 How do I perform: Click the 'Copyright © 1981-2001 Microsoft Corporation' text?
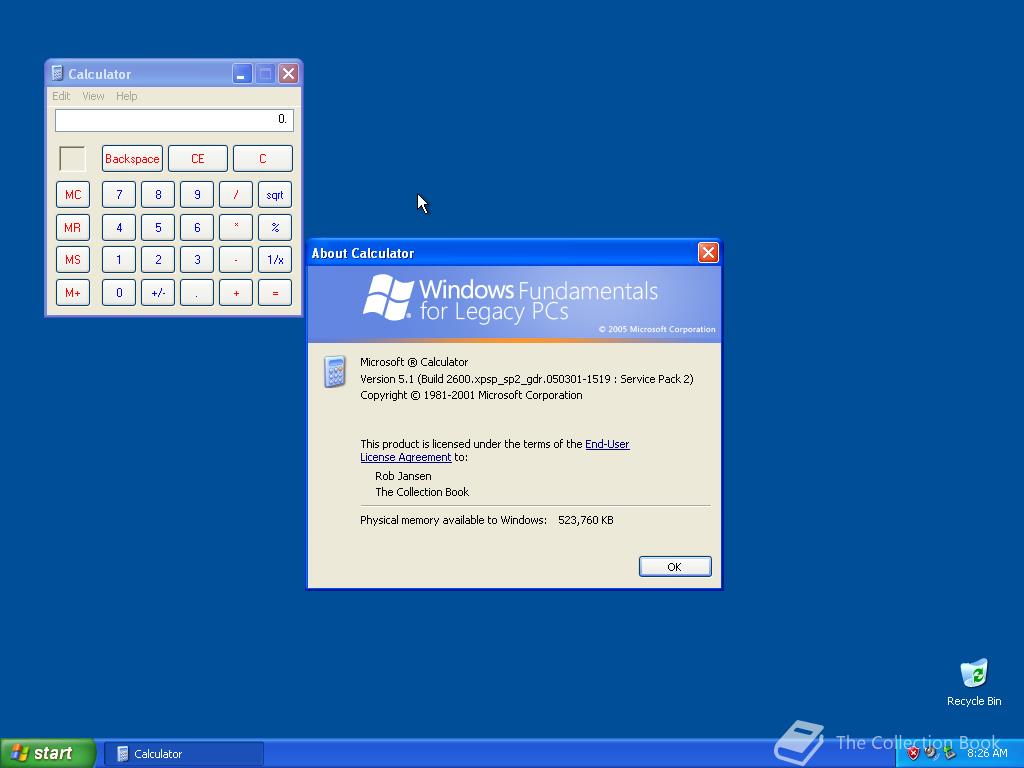471,395
